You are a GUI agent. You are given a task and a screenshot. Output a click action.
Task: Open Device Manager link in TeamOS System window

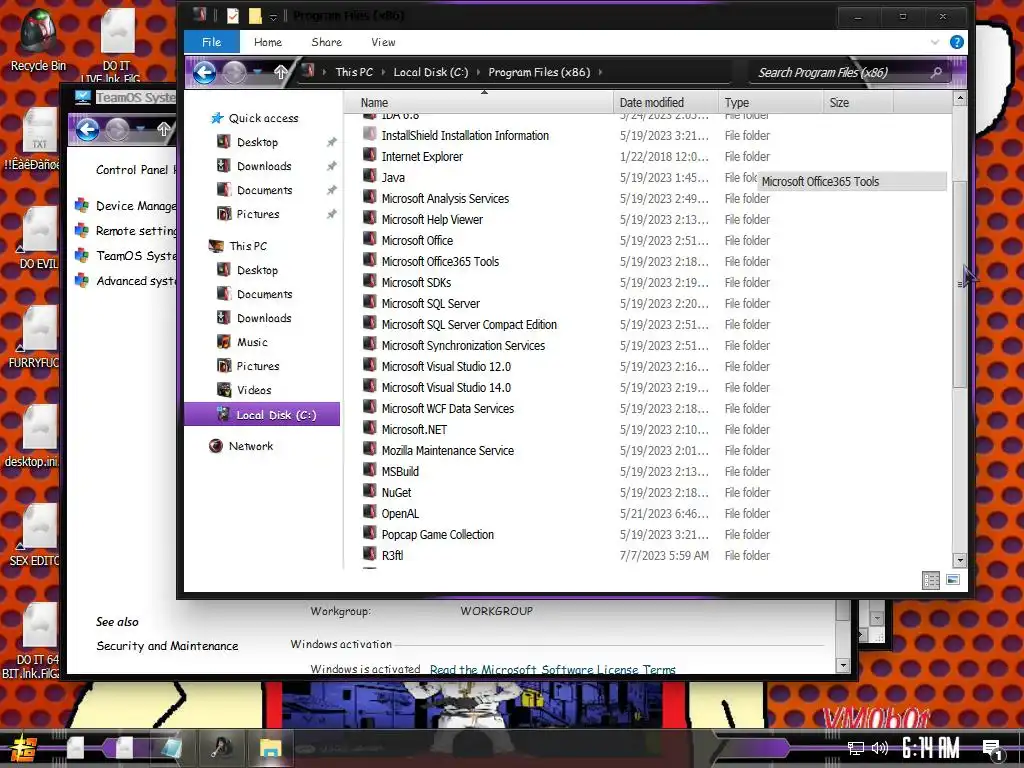pos(136,206)
